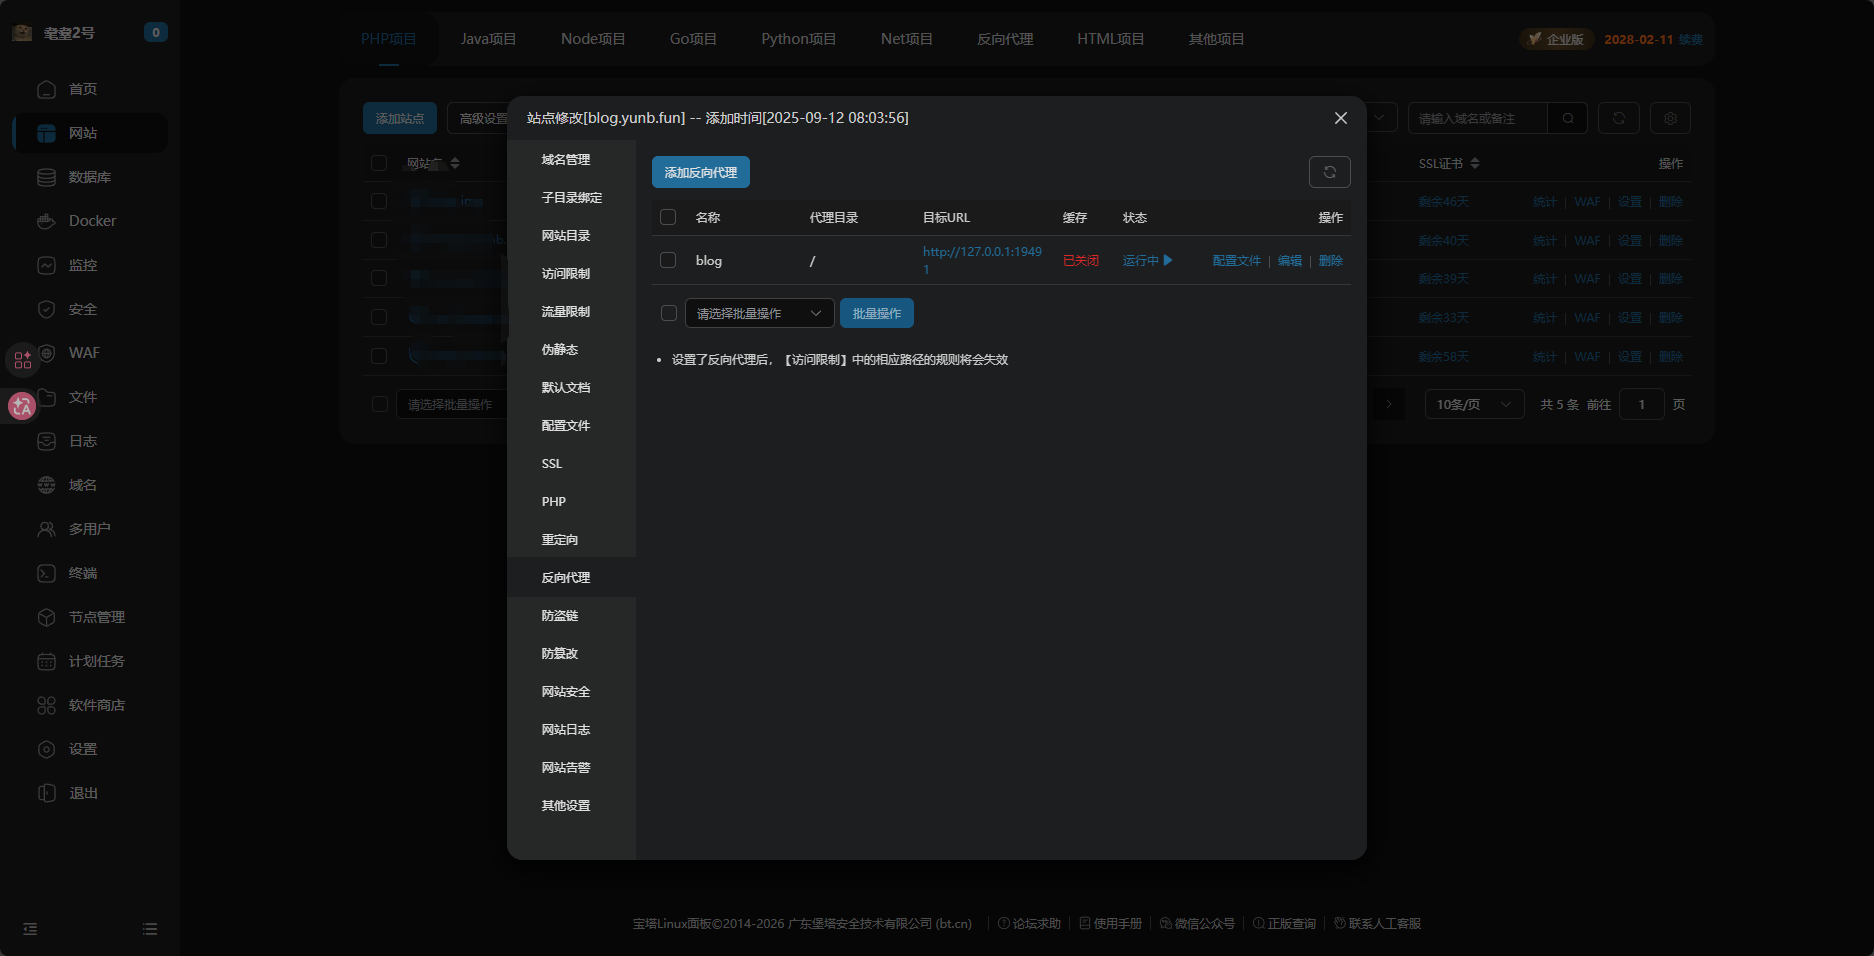Check the blog proxy row checkbox
Screen dimensions: 1874x956
[x=668, y=260]
